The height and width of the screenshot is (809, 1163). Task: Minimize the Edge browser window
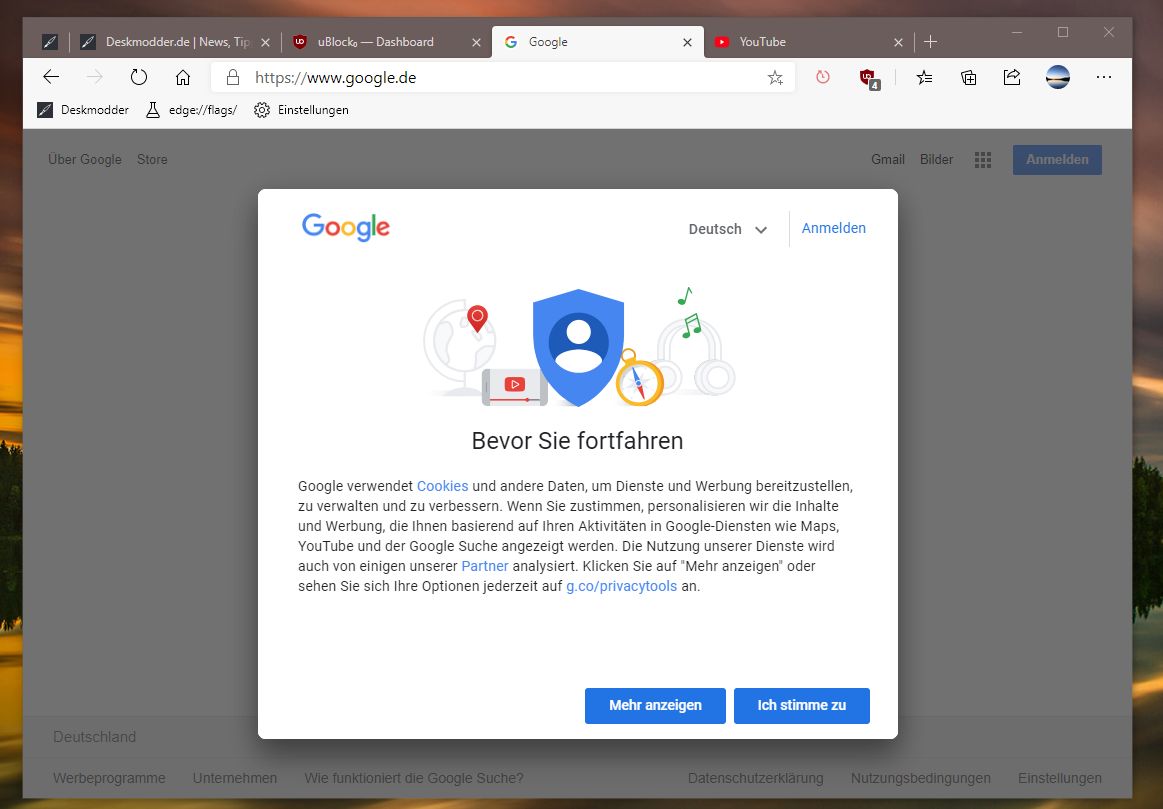point(1017,33)
